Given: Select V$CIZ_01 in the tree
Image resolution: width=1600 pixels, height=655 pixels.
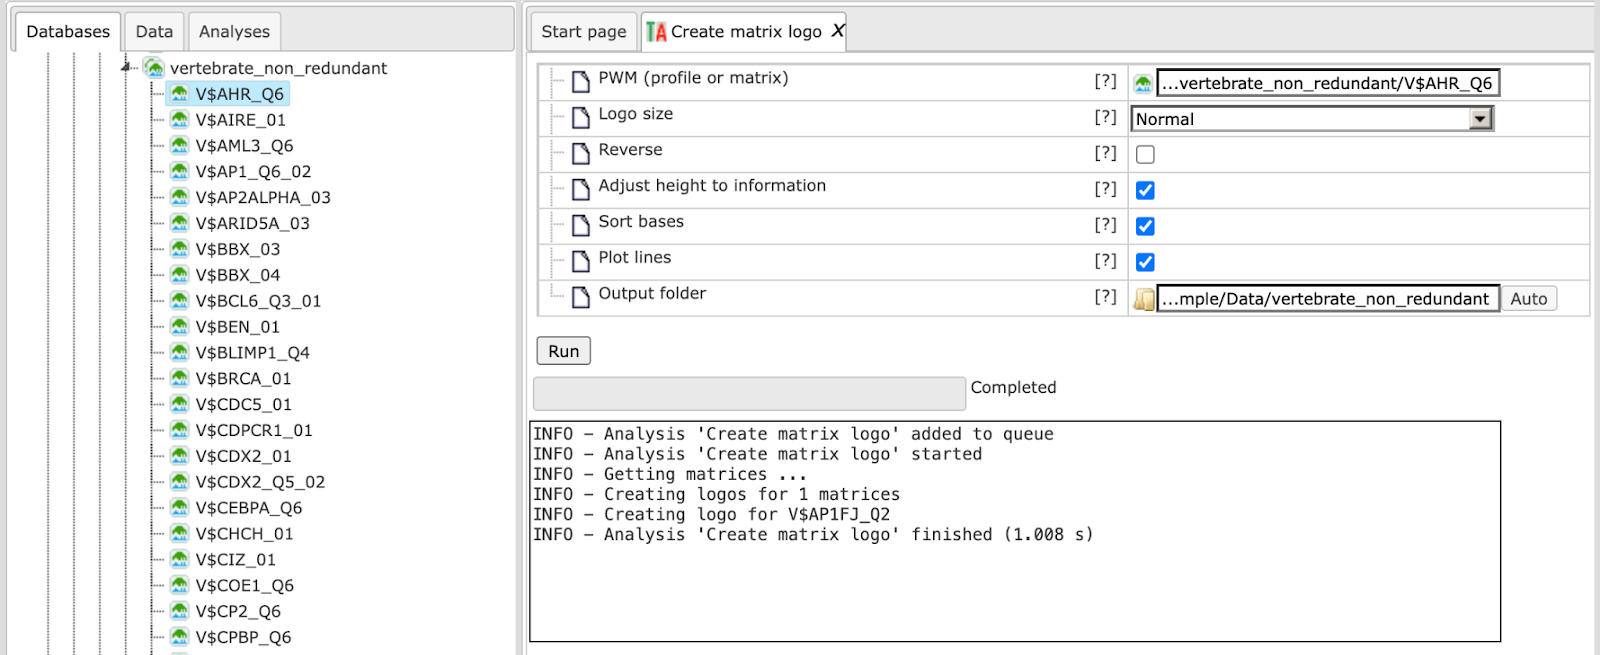Looking at the screenshot, I should point(236,560).
